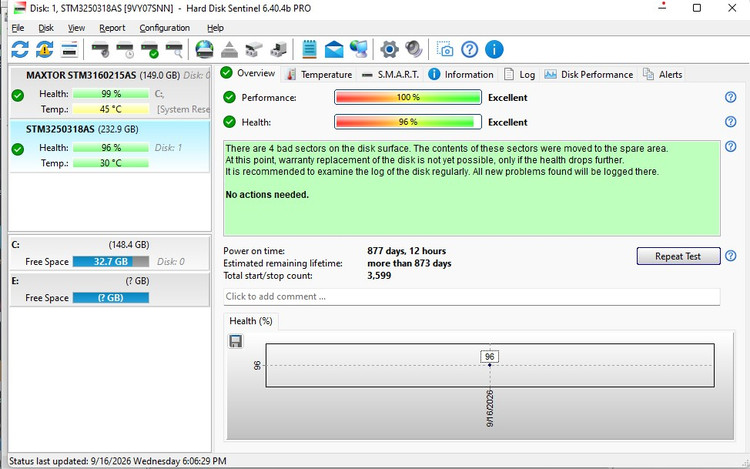Click the red-and-blue striped disk panel icon

pos(69,49)
